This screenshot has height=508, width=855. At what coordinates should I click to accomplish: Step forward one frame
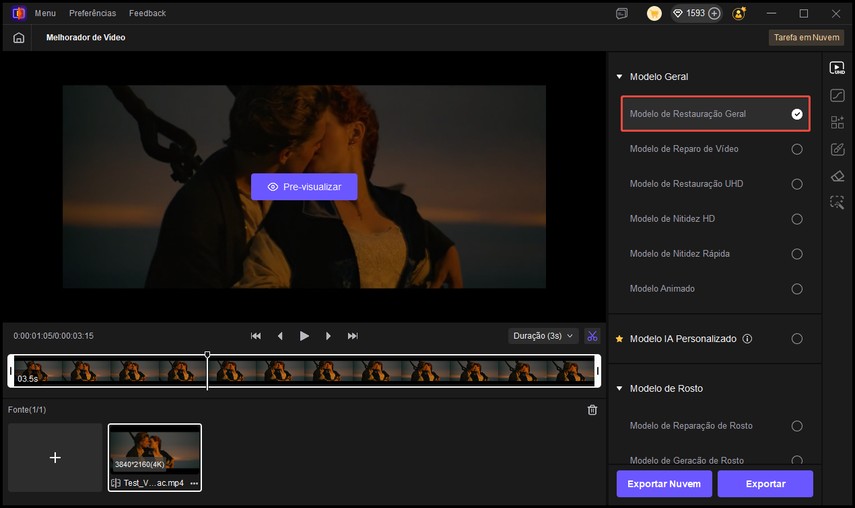point(328,336)
